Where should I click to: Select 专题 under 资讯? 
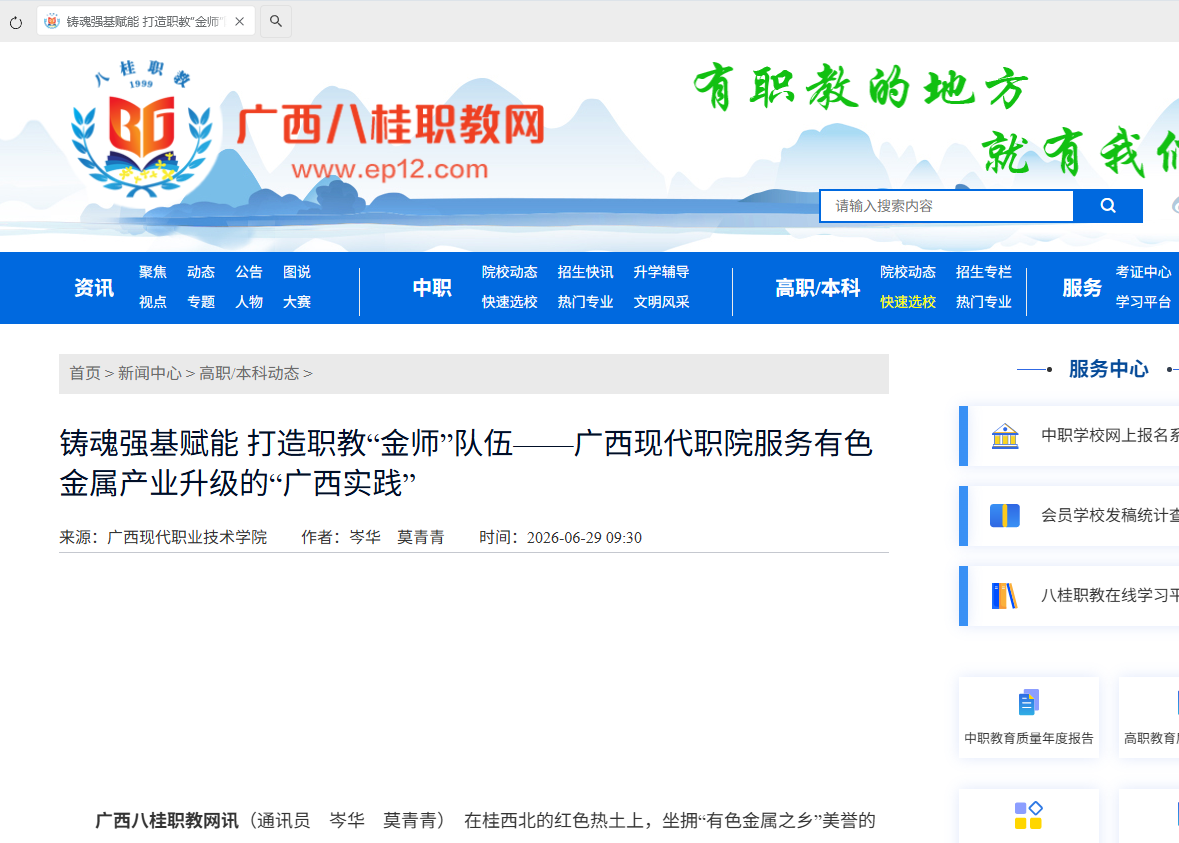point(201,302)
